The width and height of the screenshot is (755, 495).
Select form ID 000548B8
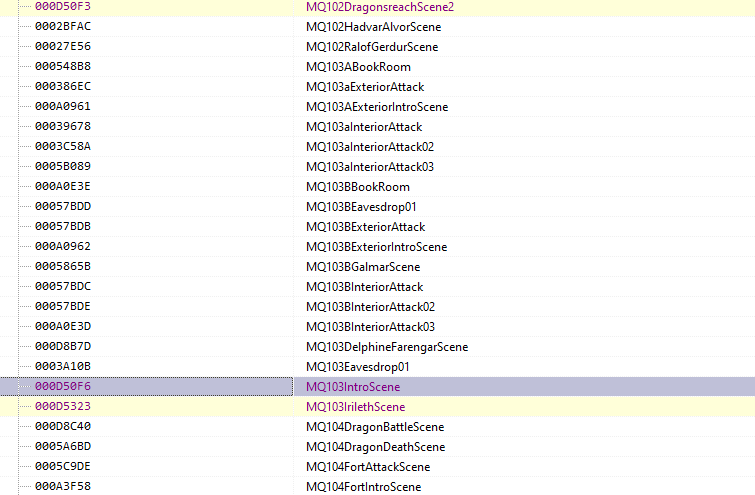[x=63, y=66]
